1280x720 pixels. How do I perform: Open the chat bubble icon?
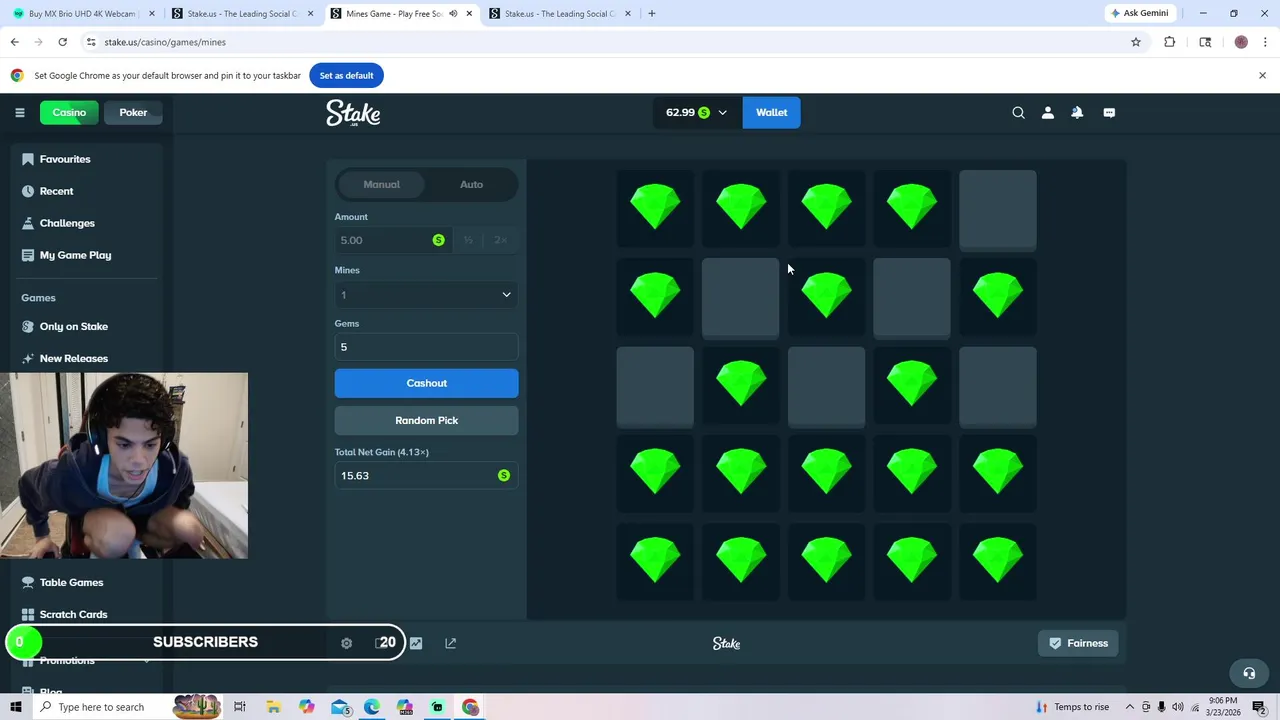pyautogui.click(x=1109, y=113)
